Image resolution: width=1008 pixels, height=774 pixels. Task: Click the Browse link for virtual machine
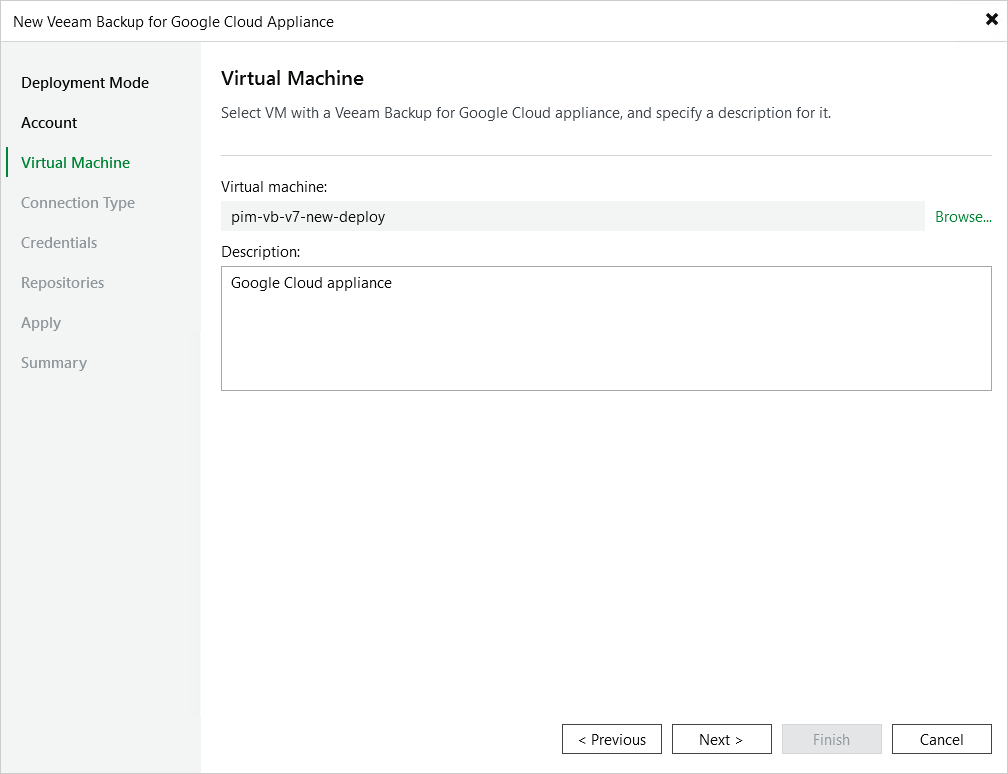pos(963,217)
